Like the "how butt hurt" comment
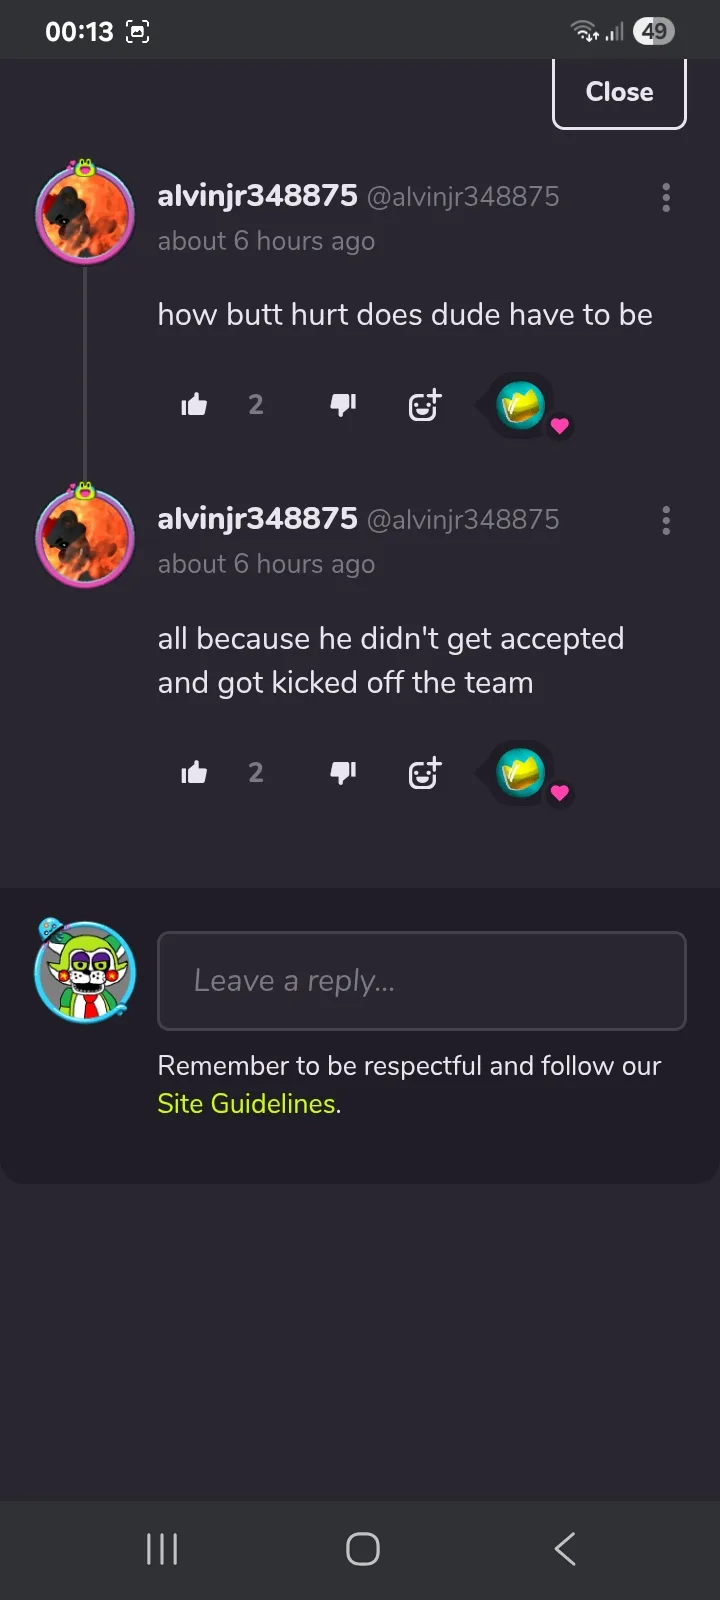The image size is (720, 1600). tap(194, 405)
